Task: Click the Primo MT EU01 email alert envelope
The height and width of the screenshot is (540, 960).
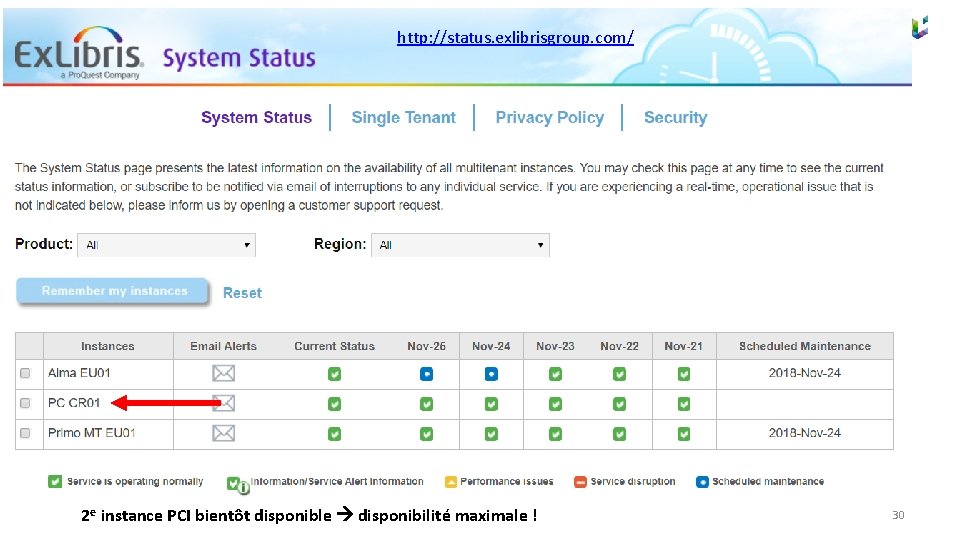Action: [x=223, y=433]
